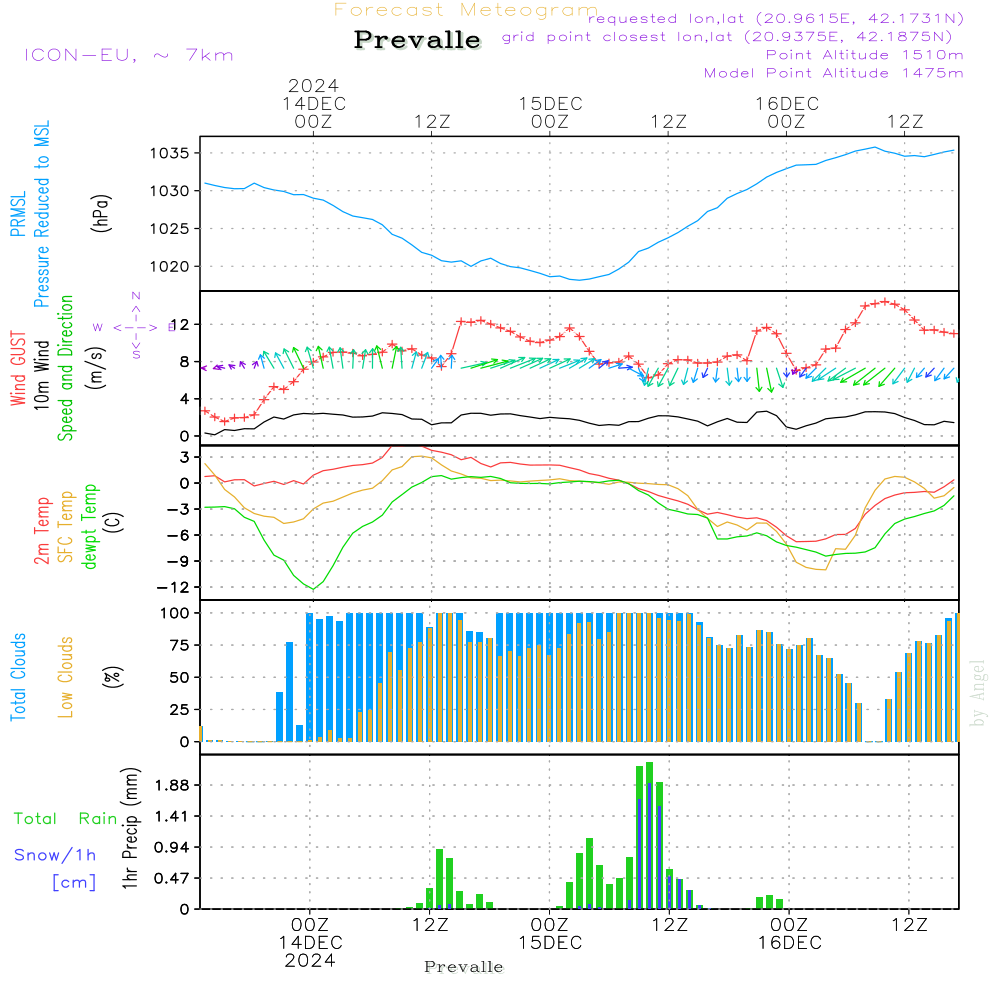Click the 'Model Point Altitude 1475m' text

click(x=833, y=73)
